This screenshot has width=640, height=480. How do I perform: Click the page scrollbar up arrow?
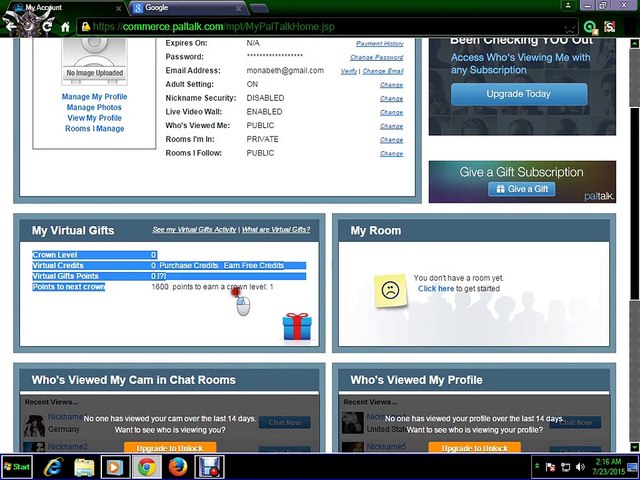pyautogui.click(x=635, y=43)
